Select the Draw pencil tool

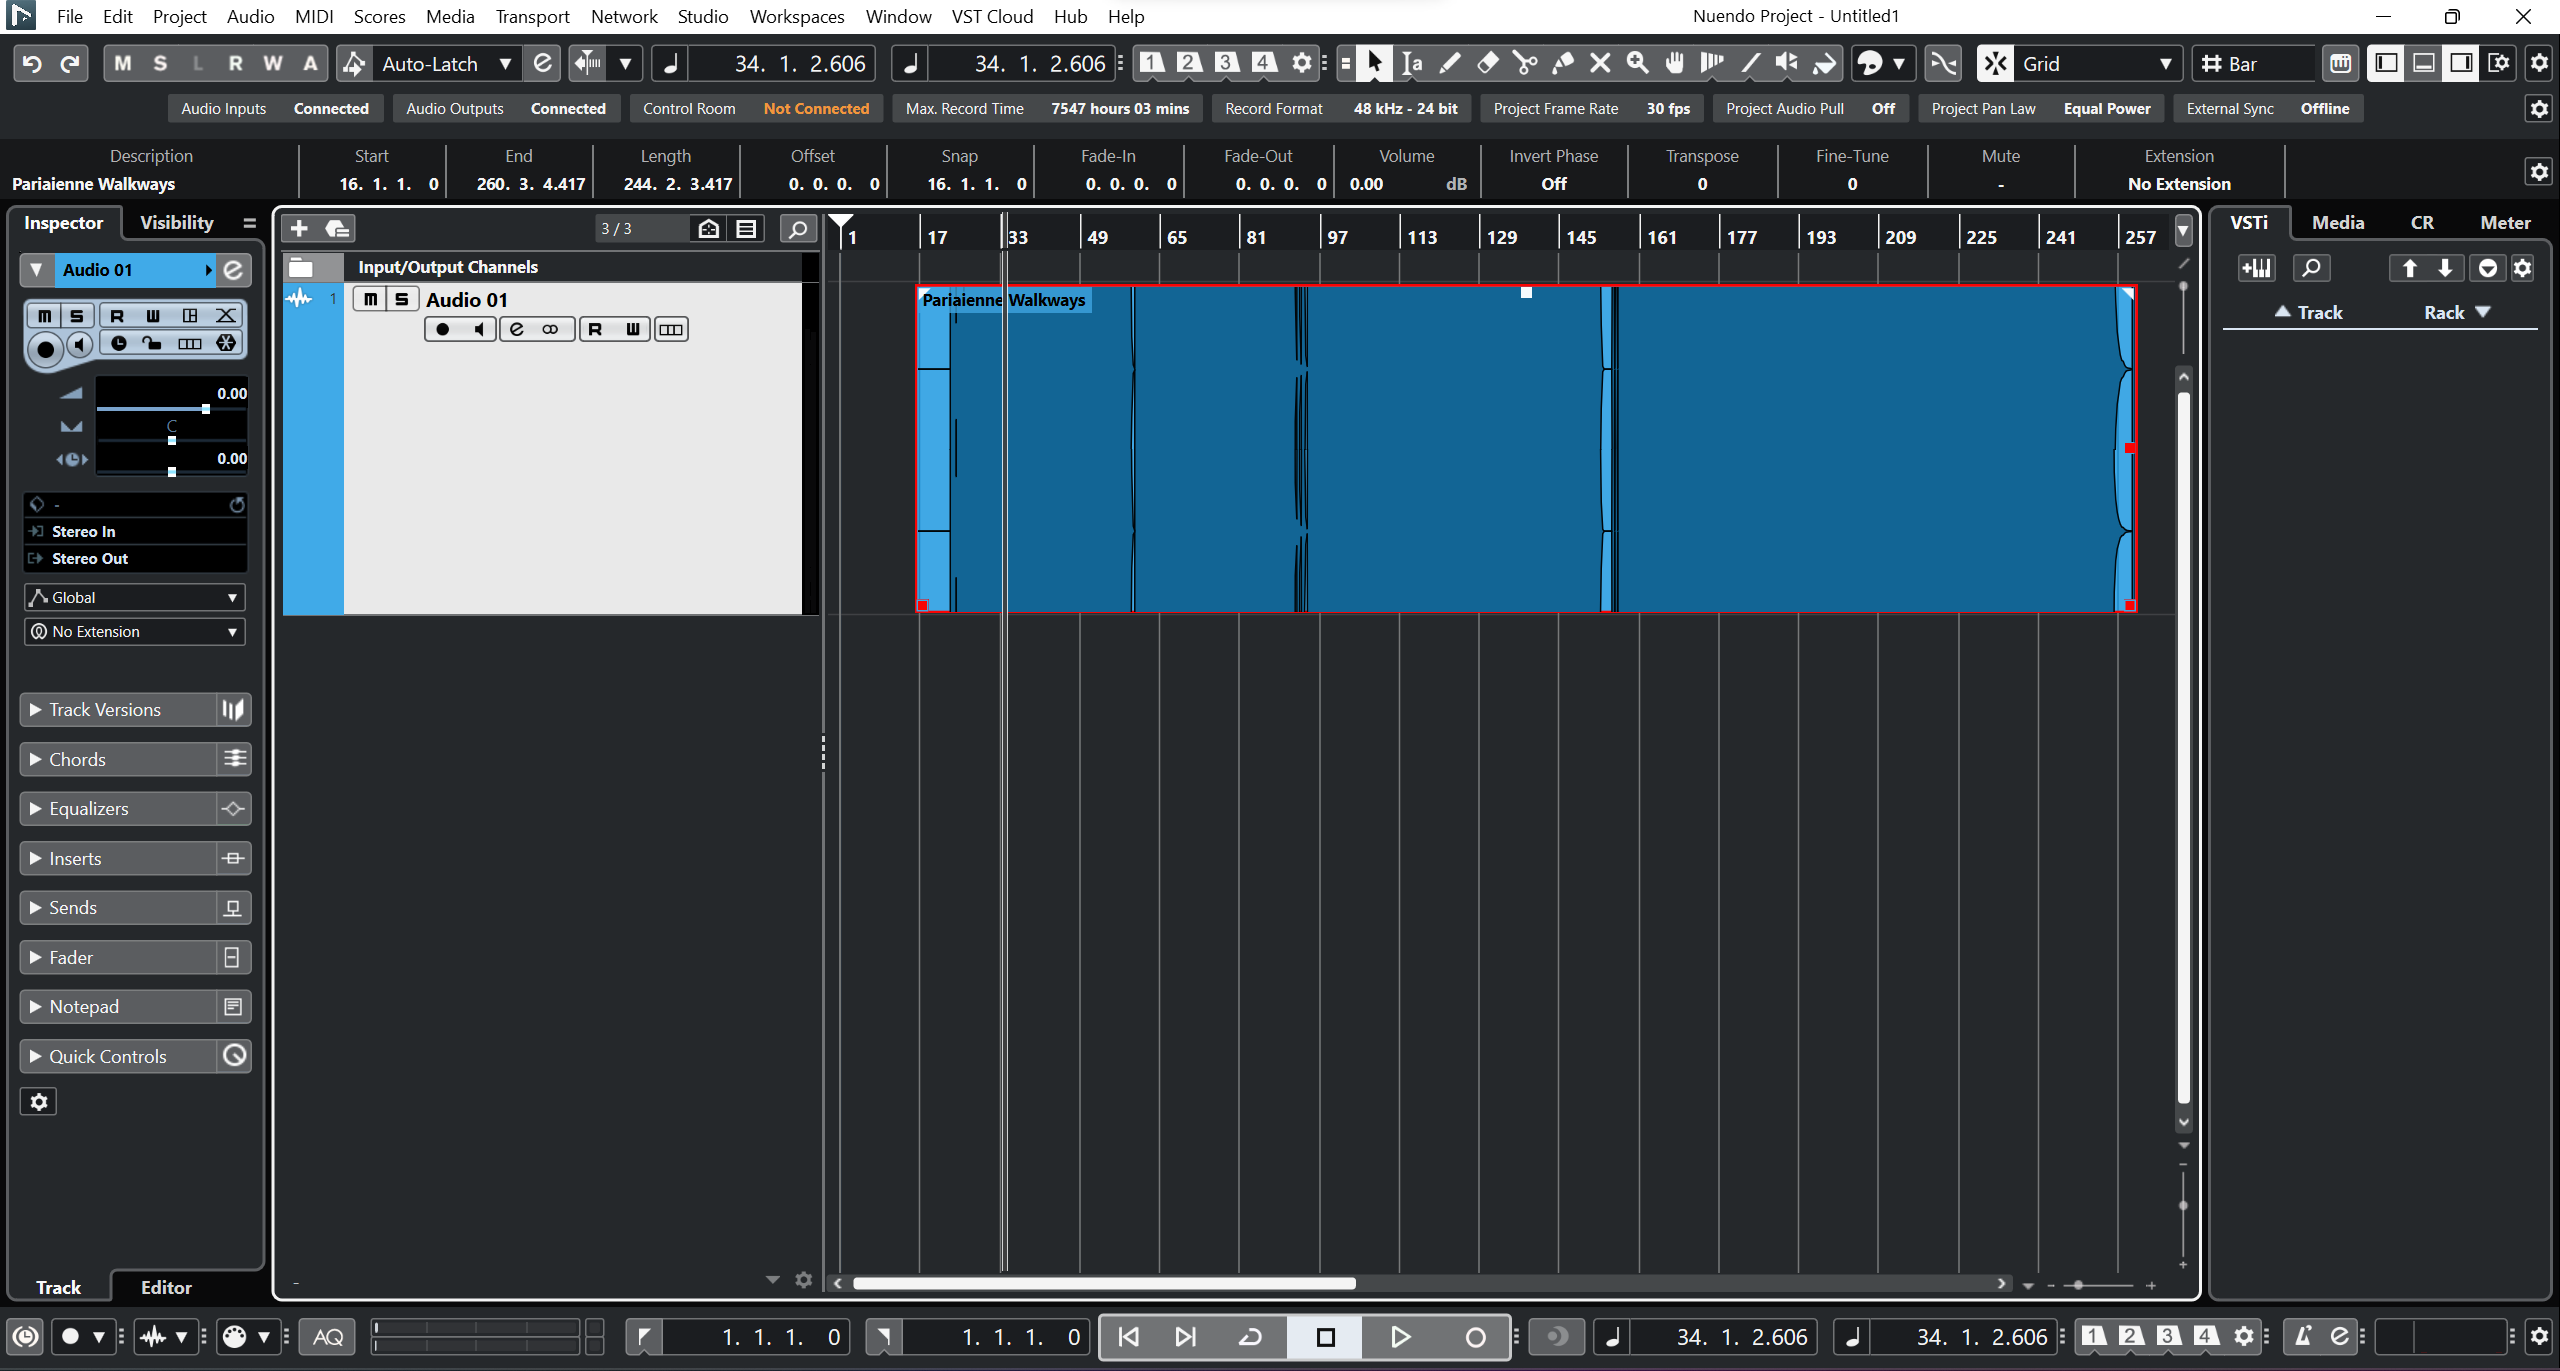click(x=1450, y=64)
